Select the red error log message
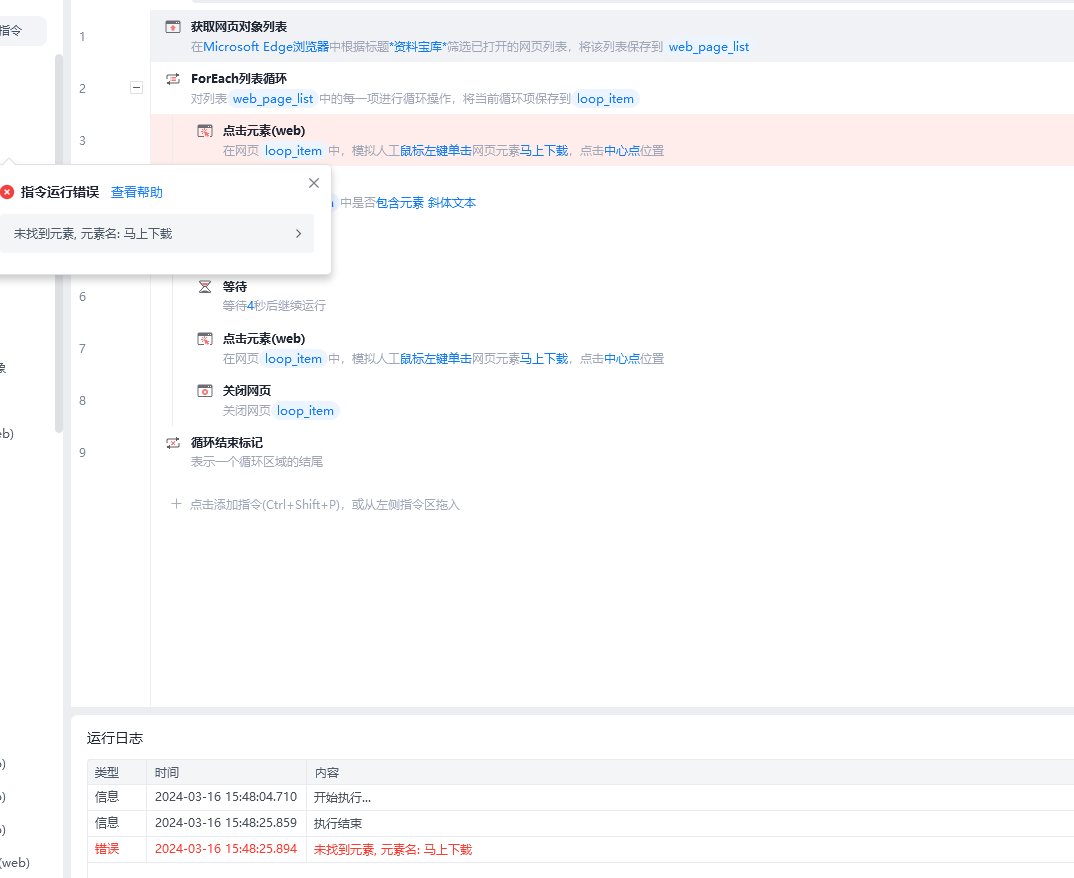 pyautogui.click(x=393, y=850)
